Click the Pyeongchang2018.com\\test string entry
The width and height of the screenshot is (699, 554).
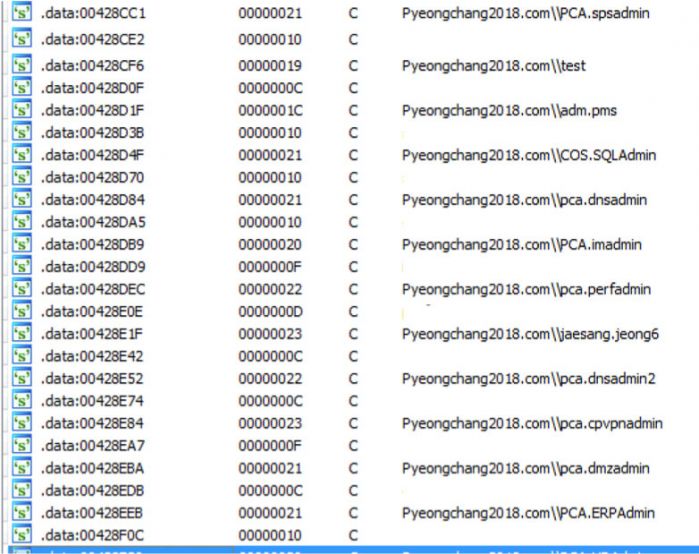(x=493, y=66)
